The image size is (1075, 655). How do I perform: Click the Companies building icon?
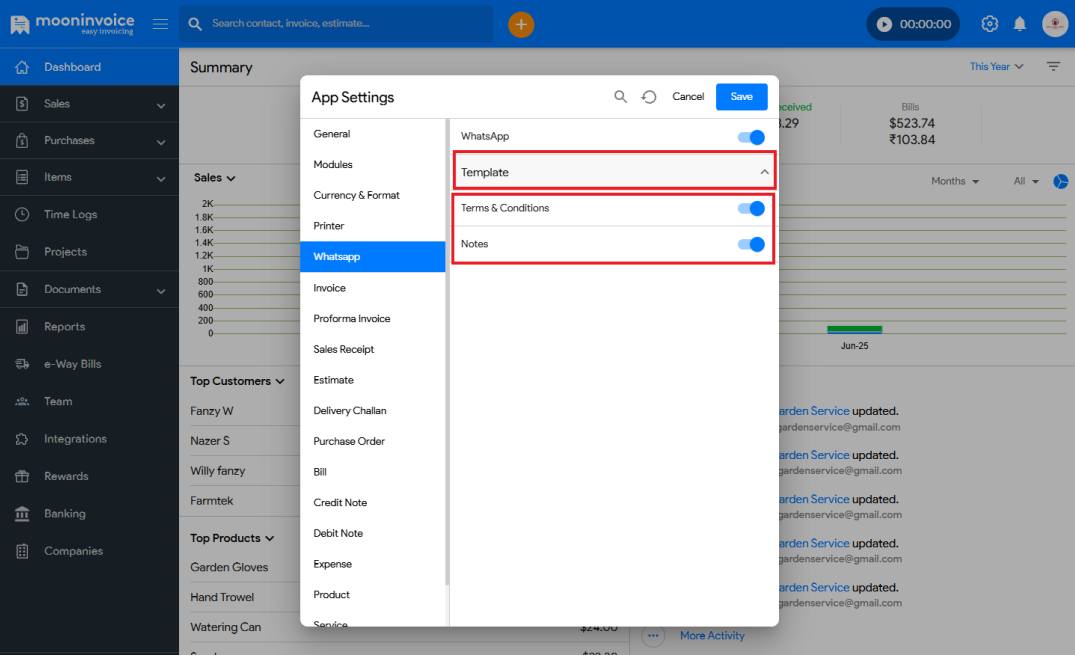tap(22, 551)
